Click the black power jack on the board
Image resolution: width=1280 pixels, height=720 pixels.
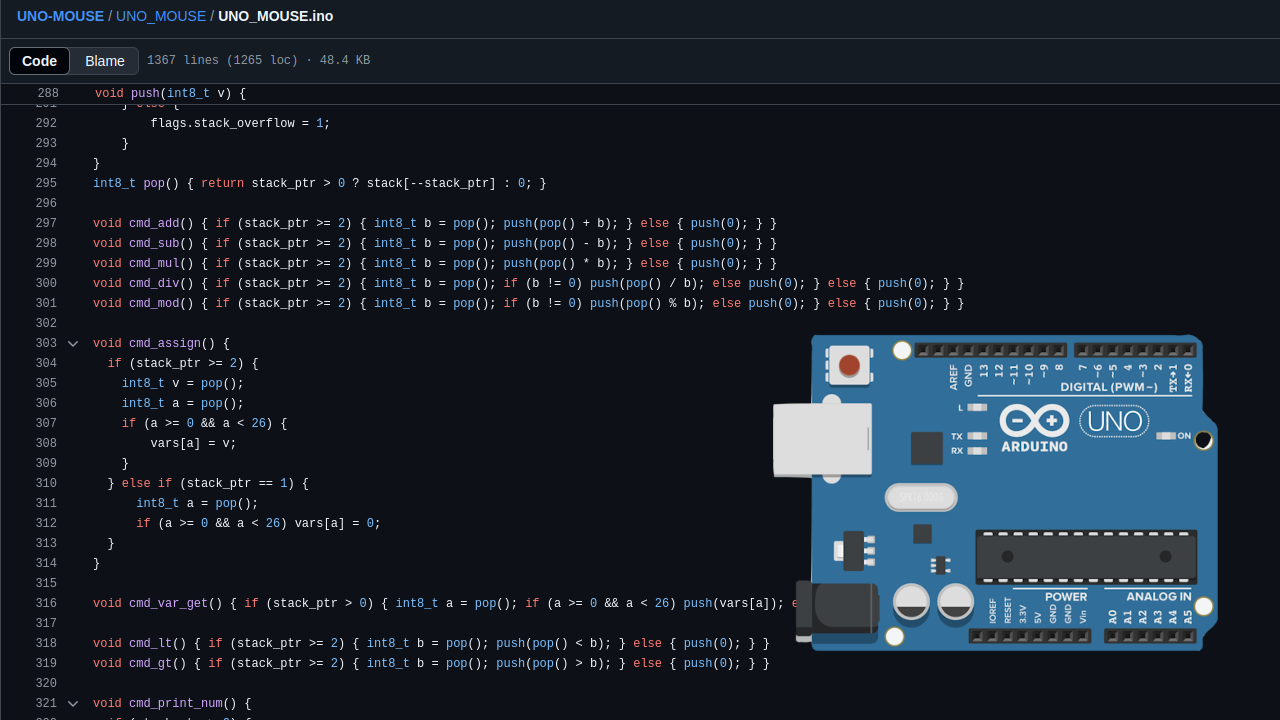(x=836, y=609)
